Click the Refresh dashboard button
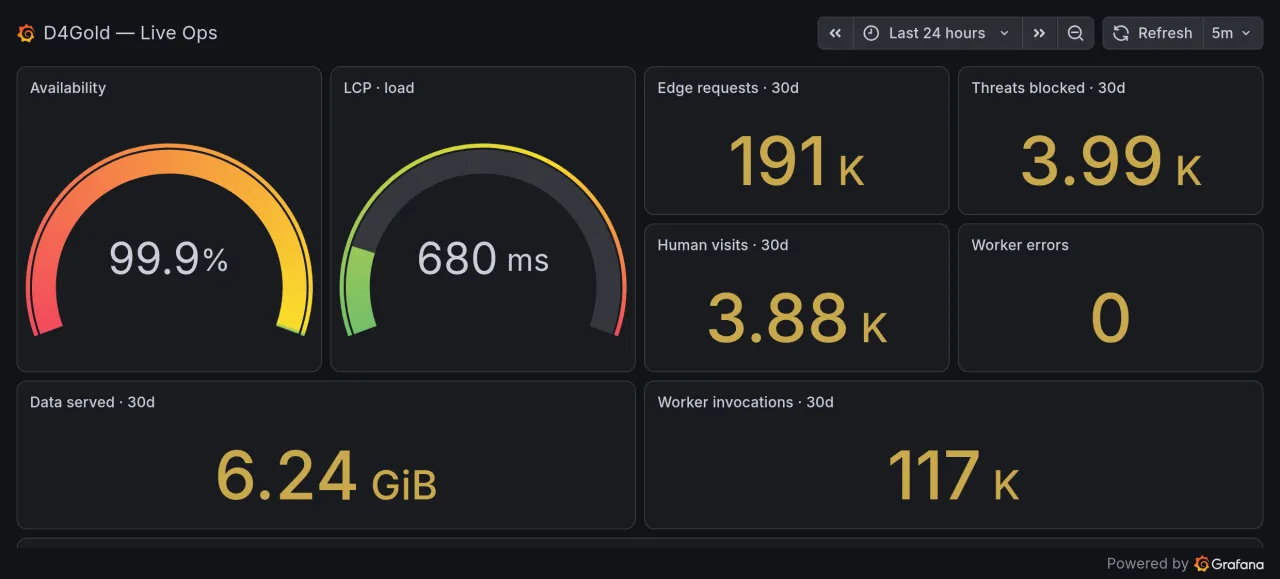Viewport: 1280px width, 579px height. (x=1153, y=33)
